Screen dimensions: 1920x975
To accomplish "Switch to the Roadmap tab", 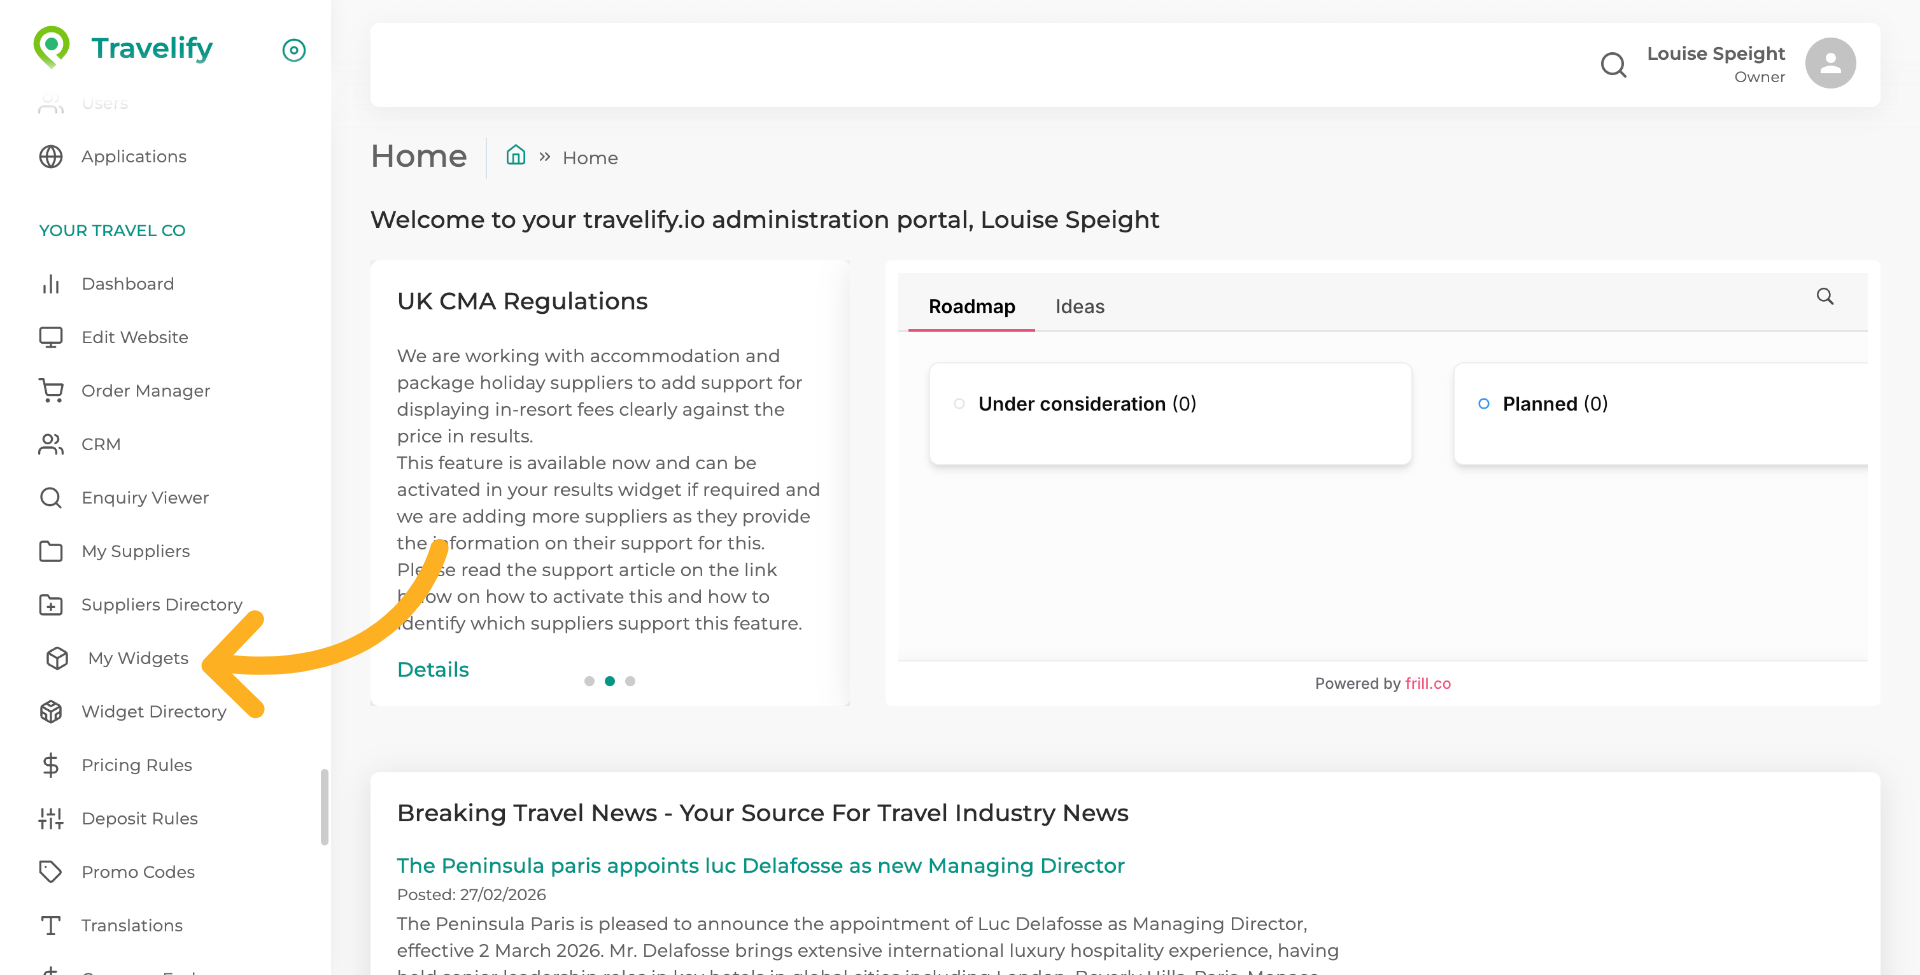I will 971,307.
